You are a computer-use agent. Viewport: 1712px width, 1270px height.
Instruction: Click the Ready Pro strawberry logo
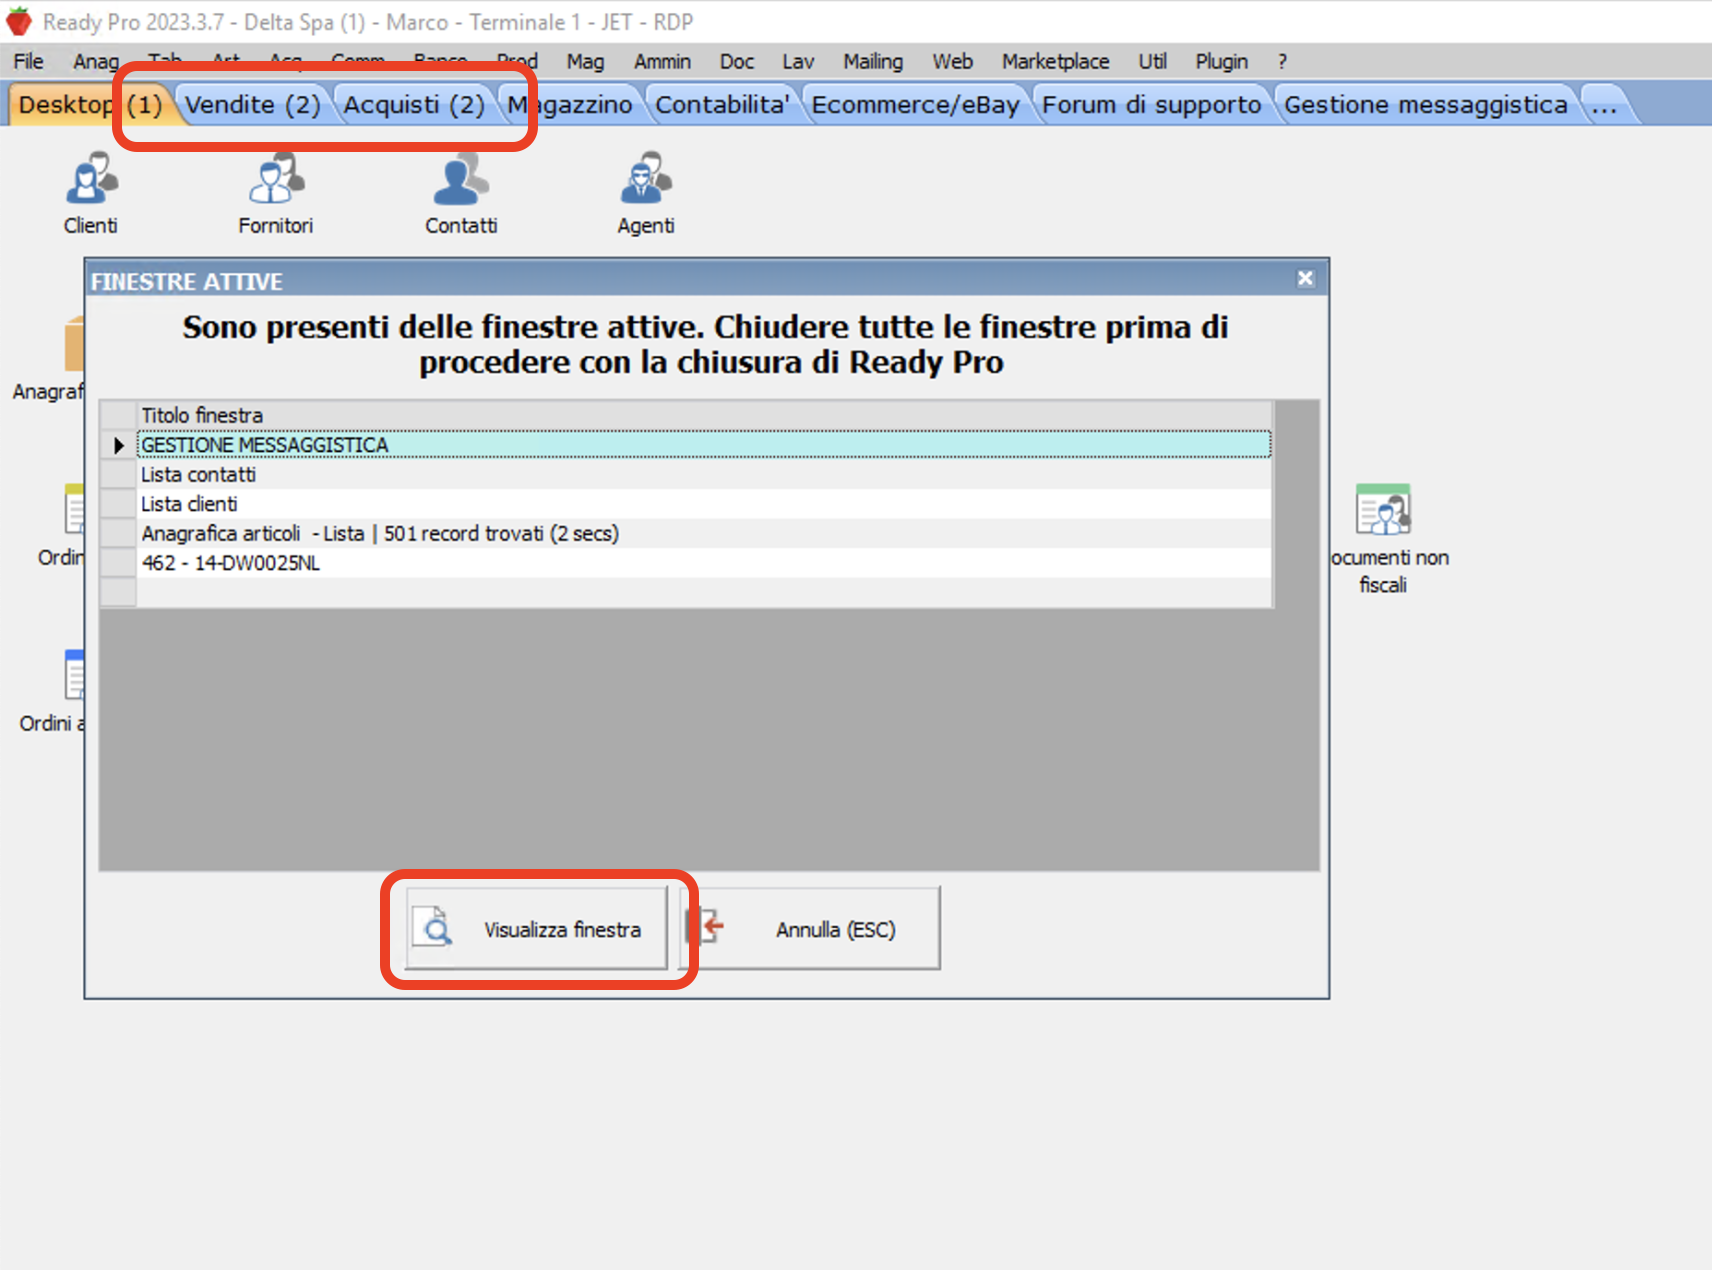pyautogui.click(x=19, y=21)
